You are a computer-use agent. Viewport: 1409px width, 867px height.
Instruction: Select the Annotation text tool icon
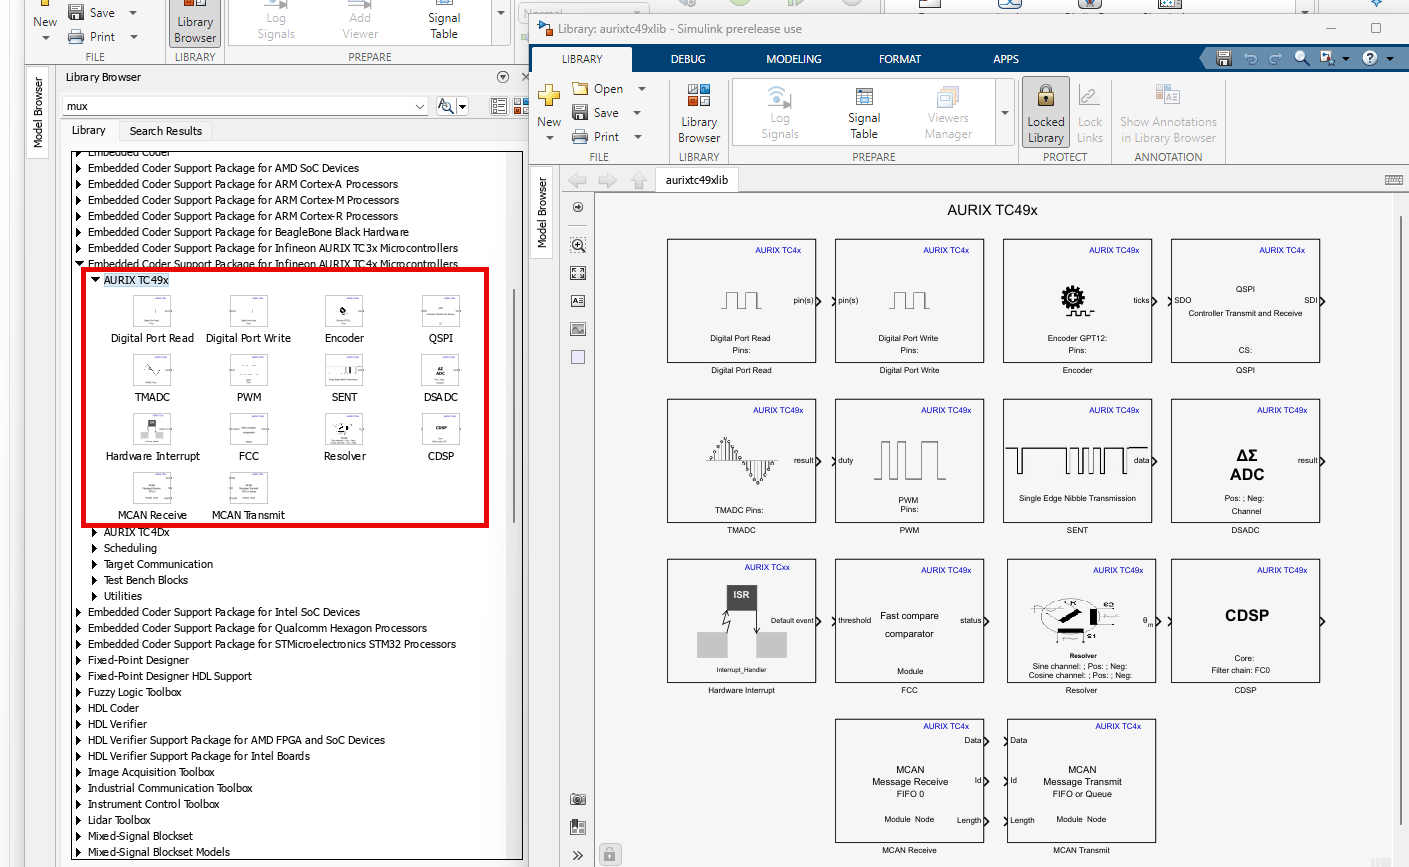coord(578,301)
